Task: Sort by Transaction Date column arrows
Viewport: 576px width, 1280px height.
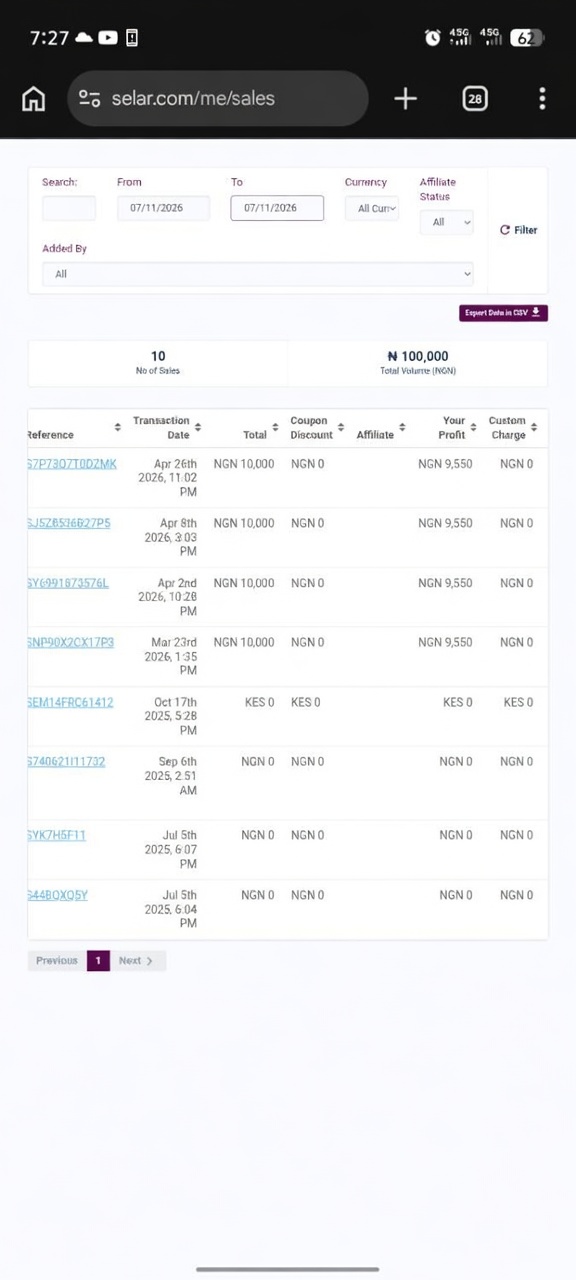Action: (197, 428)
